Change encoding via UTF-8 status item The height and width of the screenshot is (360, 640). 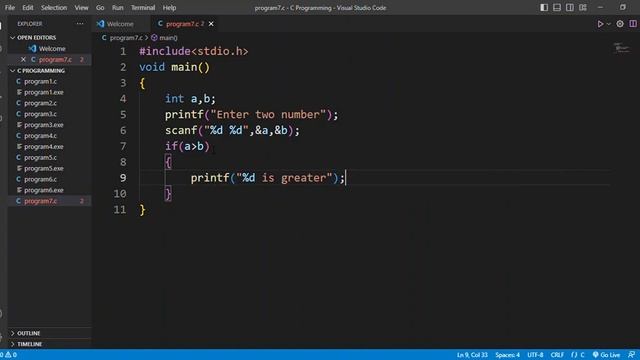[535, 355]
